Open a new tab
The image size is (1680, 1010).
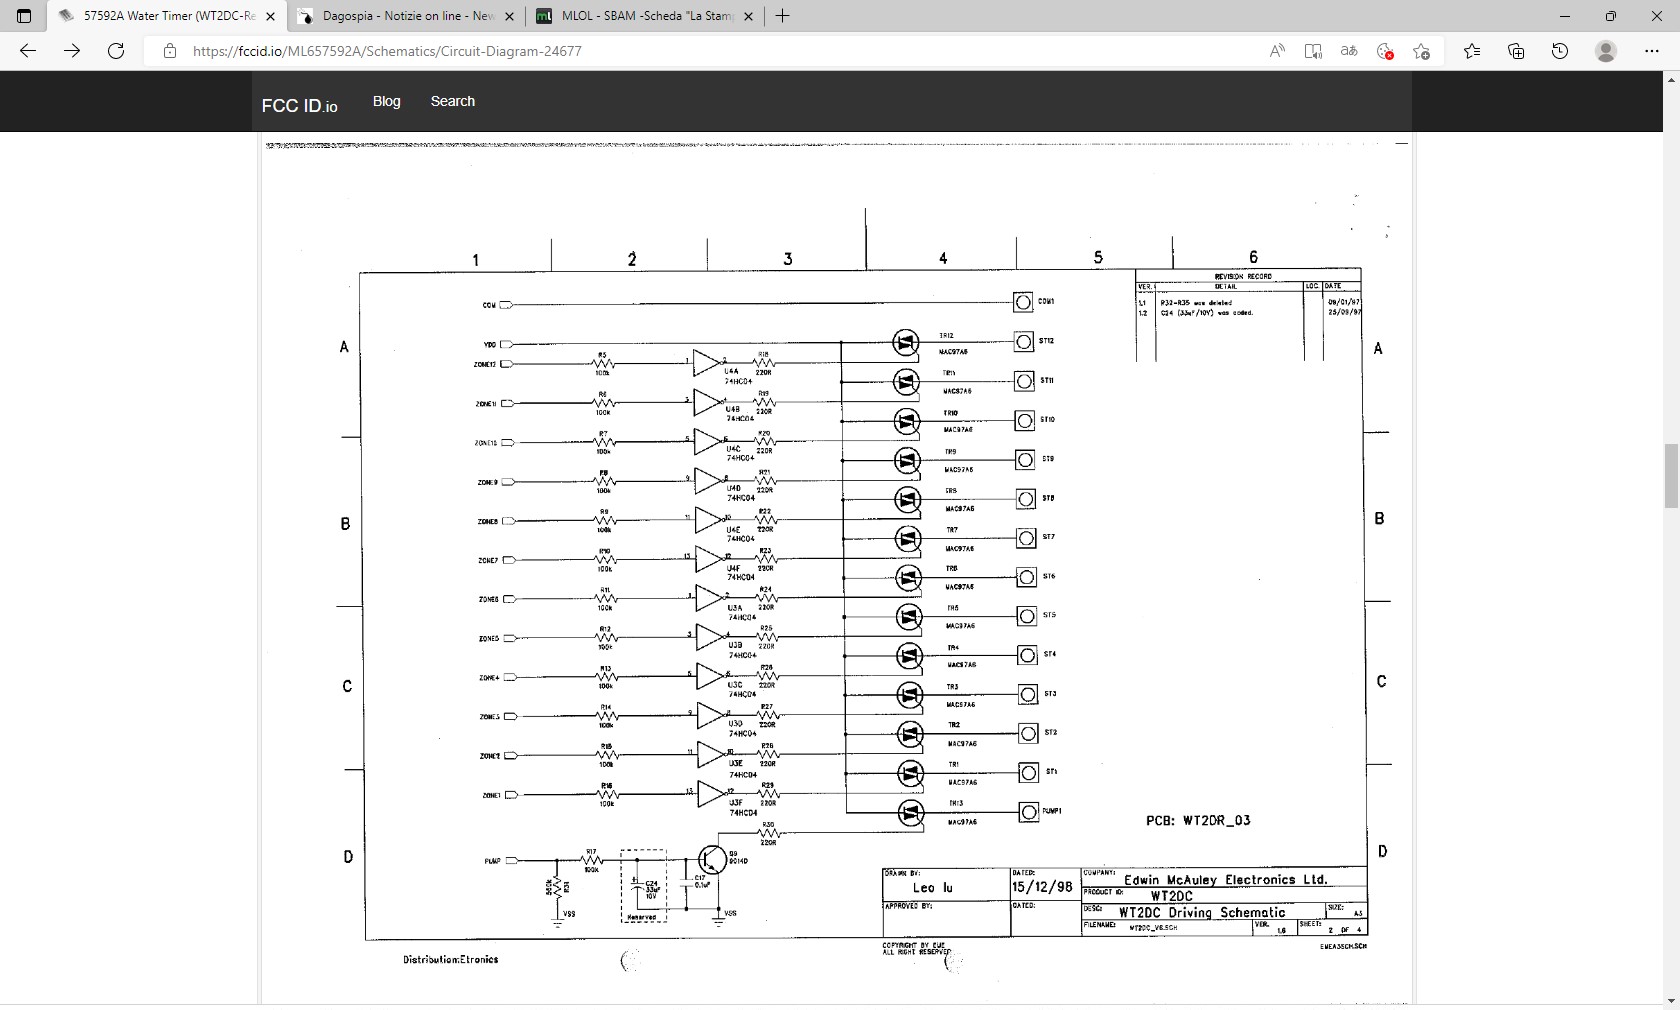(x=782, y=16)
